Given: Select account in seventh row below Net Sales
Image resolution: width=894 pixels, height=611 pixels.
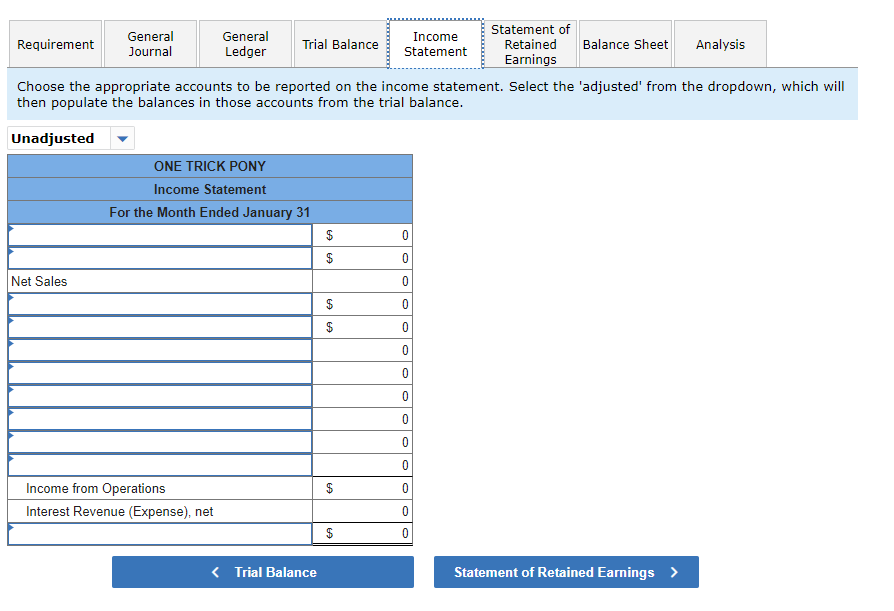Looking at the screenshot, I should click(160, 442).
